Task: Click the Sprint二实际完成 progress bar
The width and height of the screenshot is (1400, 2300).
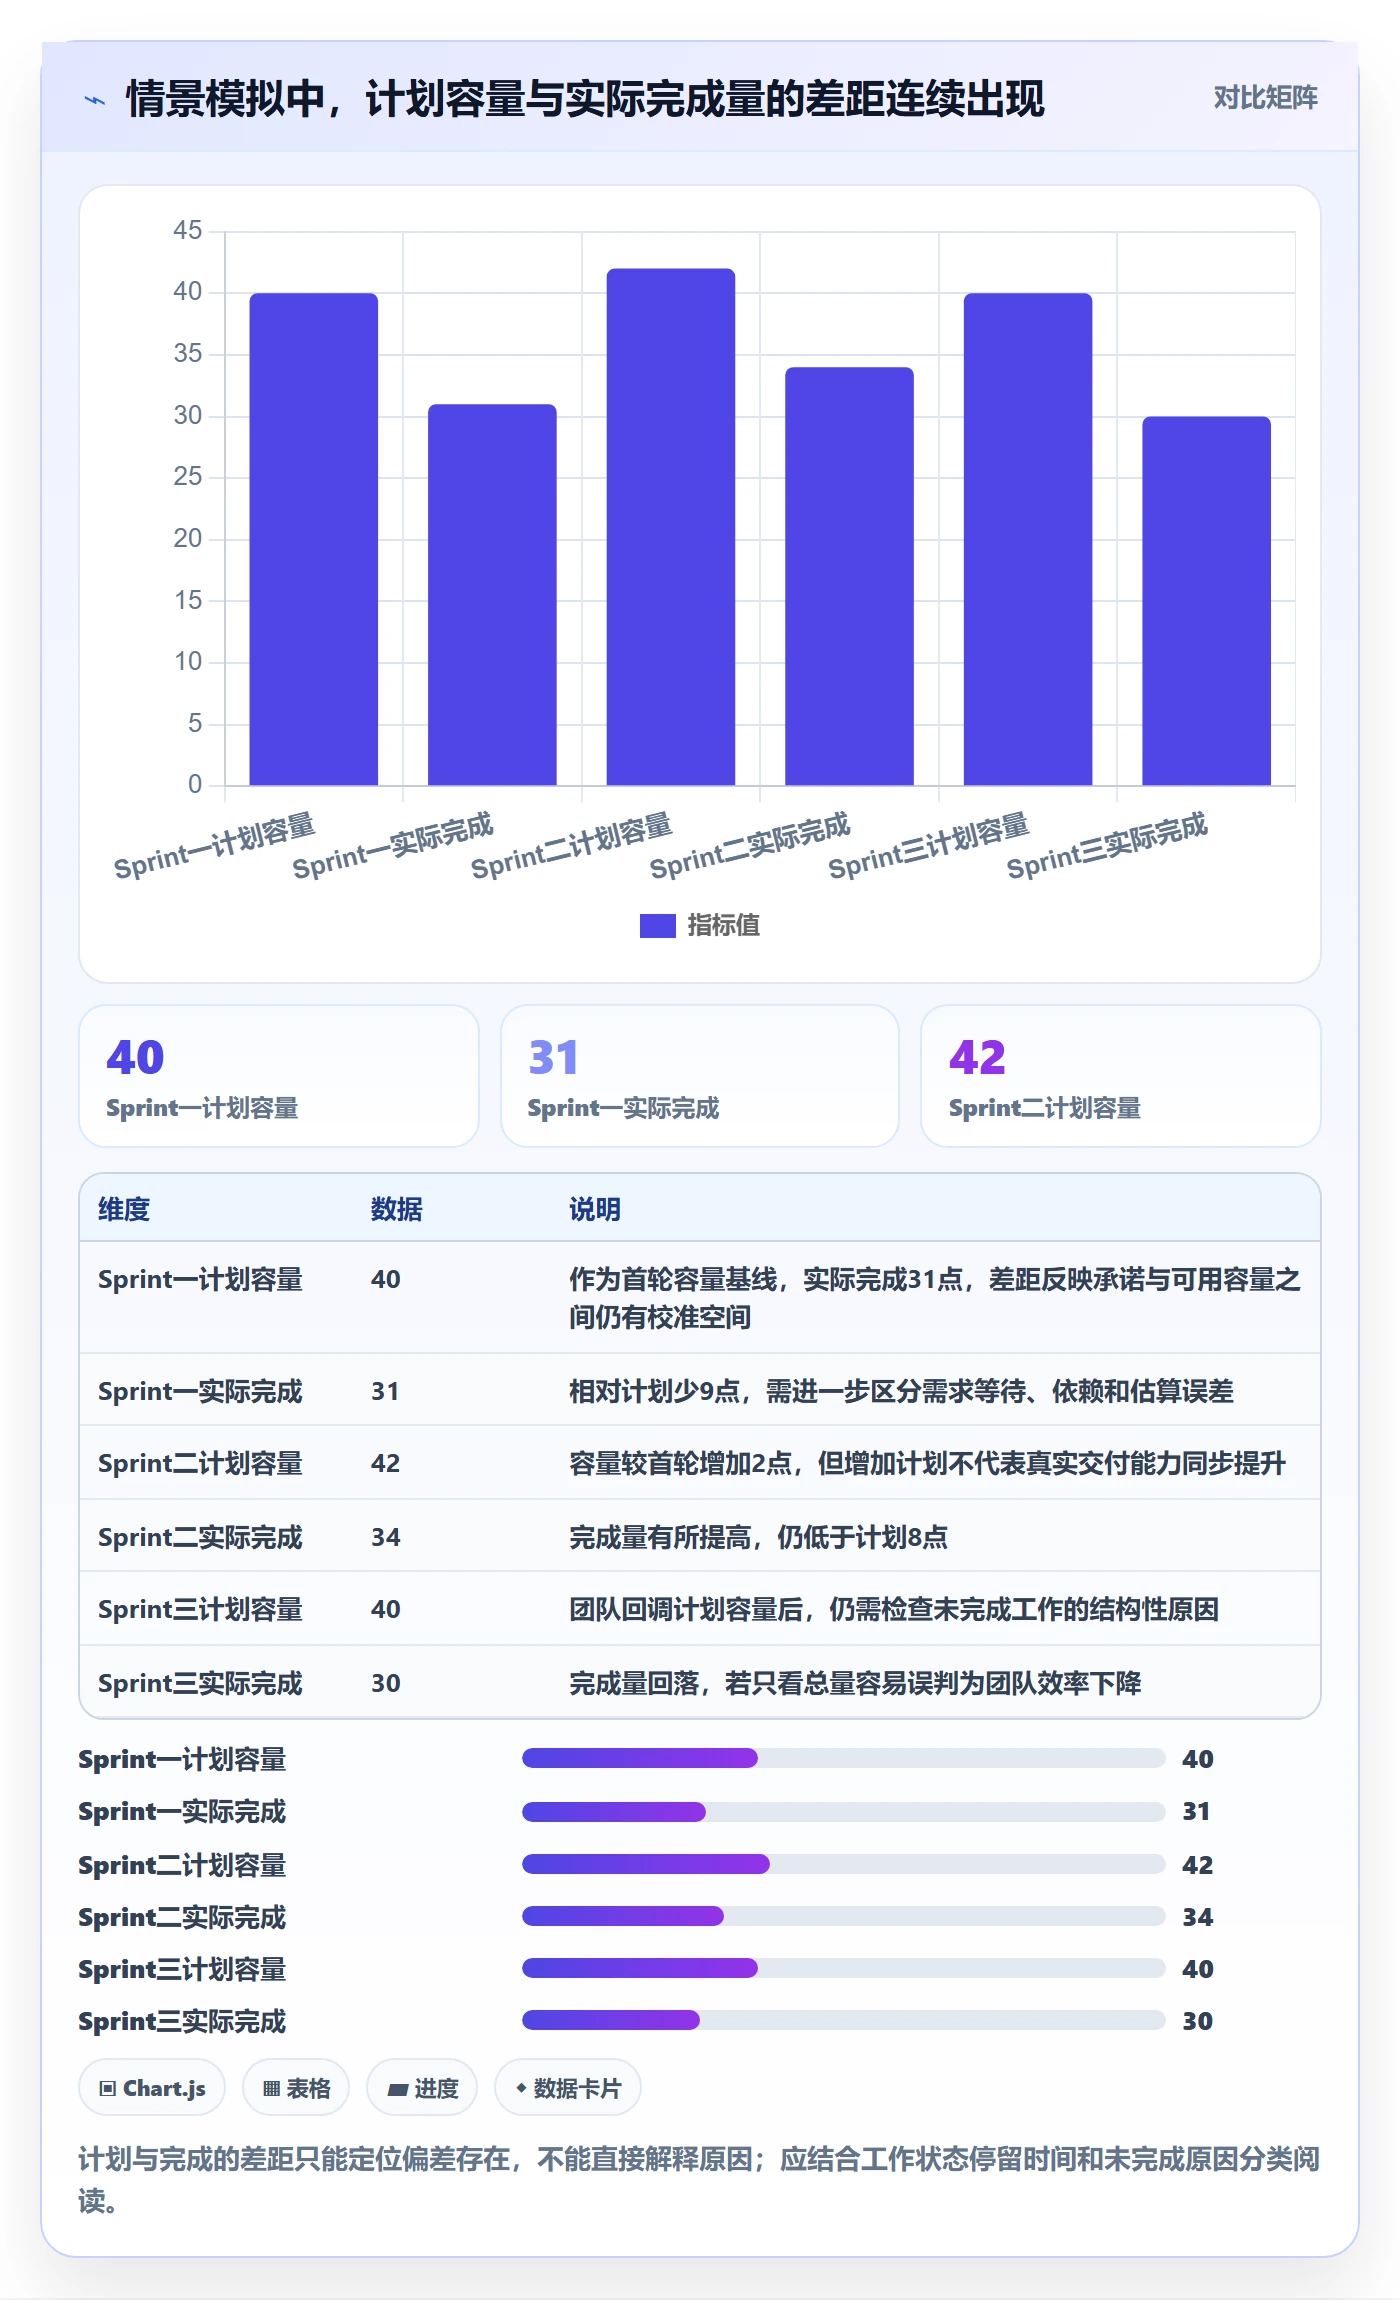Action: pyautogui.click(x=843, y=1916)
